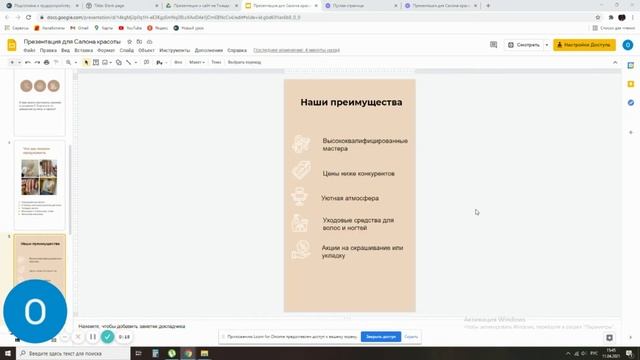Click the Фон background button
Image resolution: width=640 pixels, height=360 pixels.
178,62
